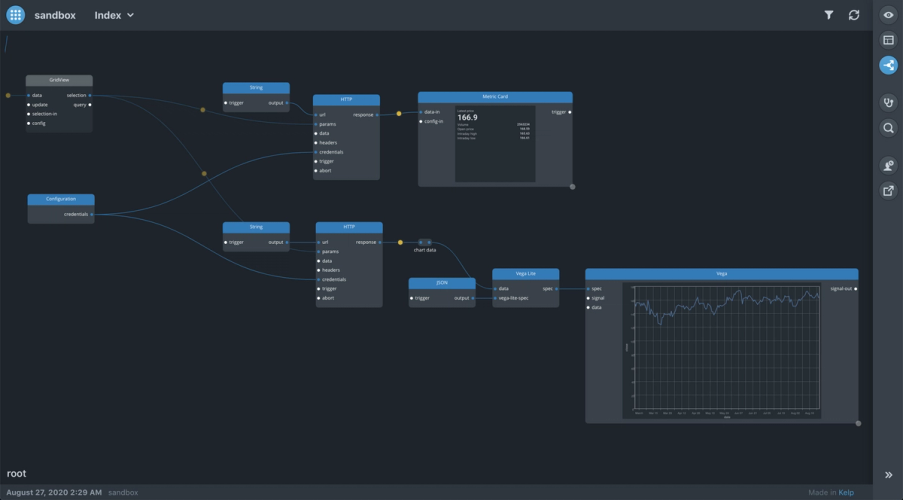Image resolution: width=903 pixels, height=500 pixels.
Task: Click the credentials port on Configuration node
Action: pyautogui.click(x=92, y=214)
